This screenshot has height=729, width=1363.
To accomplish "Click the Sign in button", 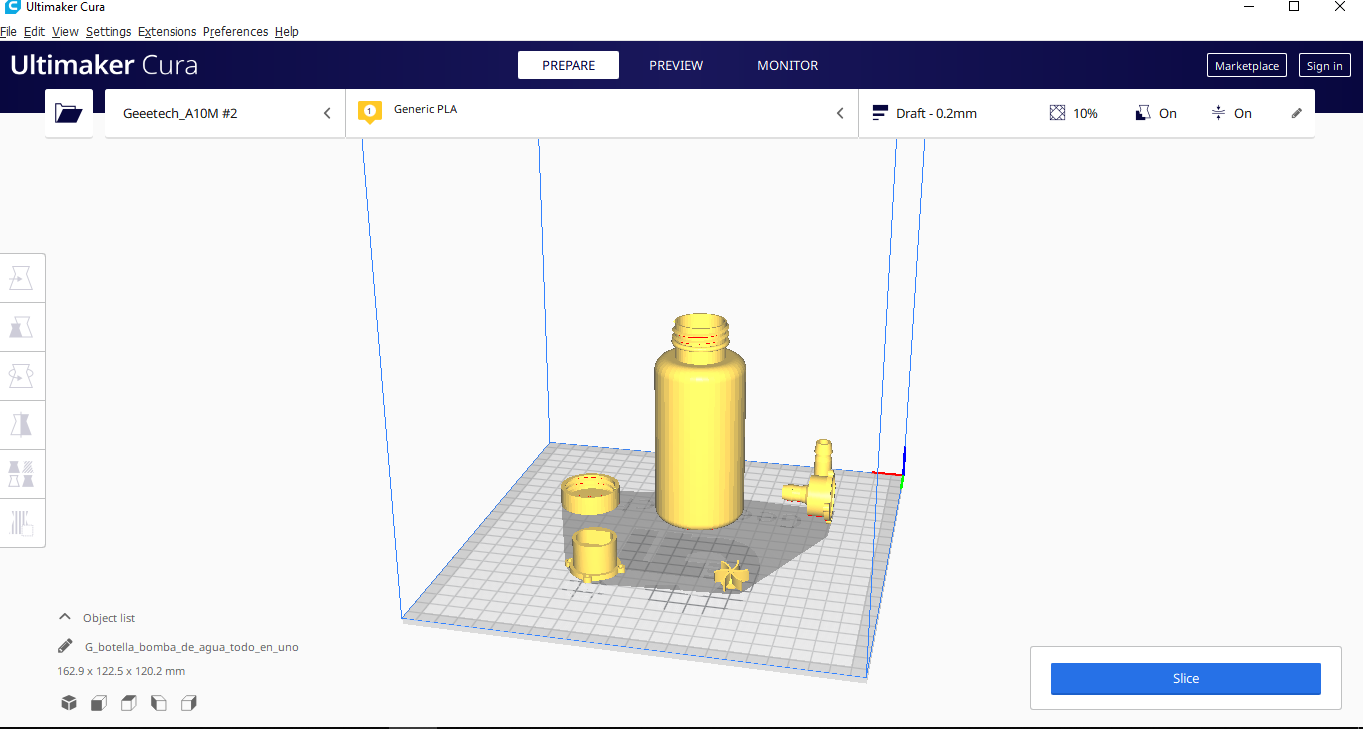I will click(1324, 66).
